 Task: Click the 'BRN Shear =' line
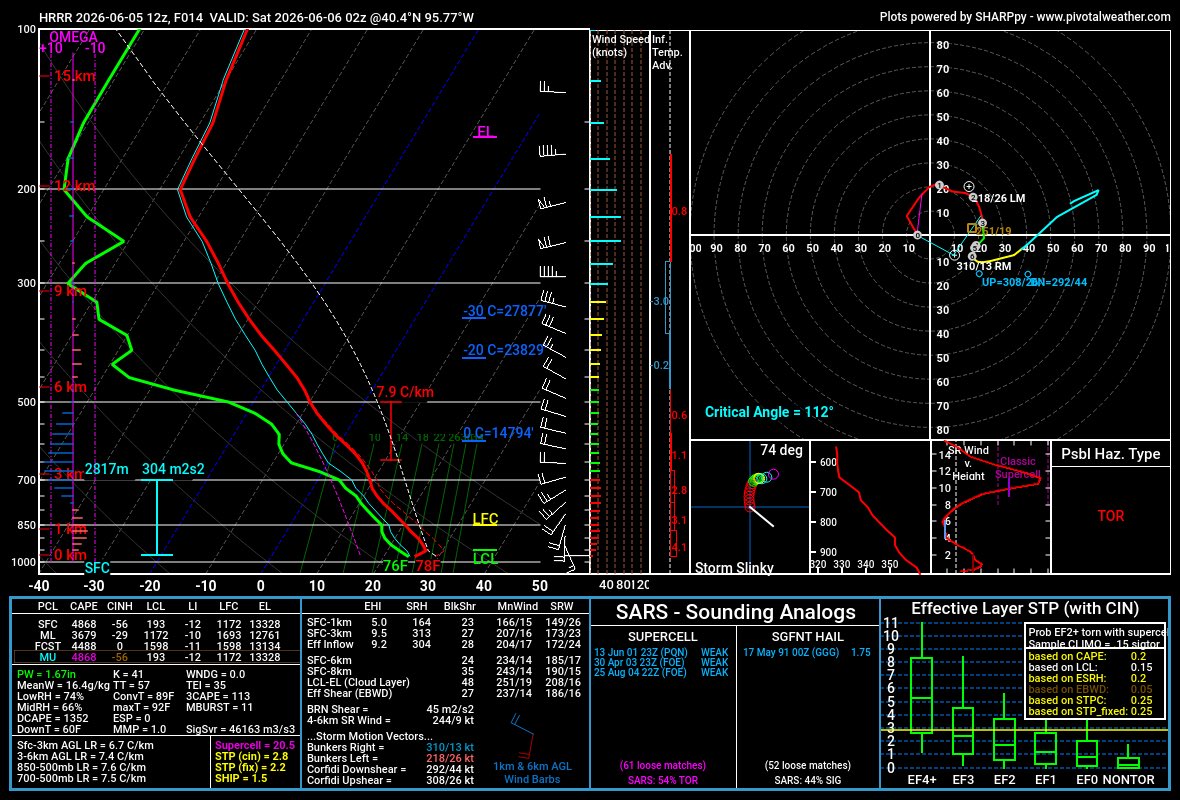(391, 710)
